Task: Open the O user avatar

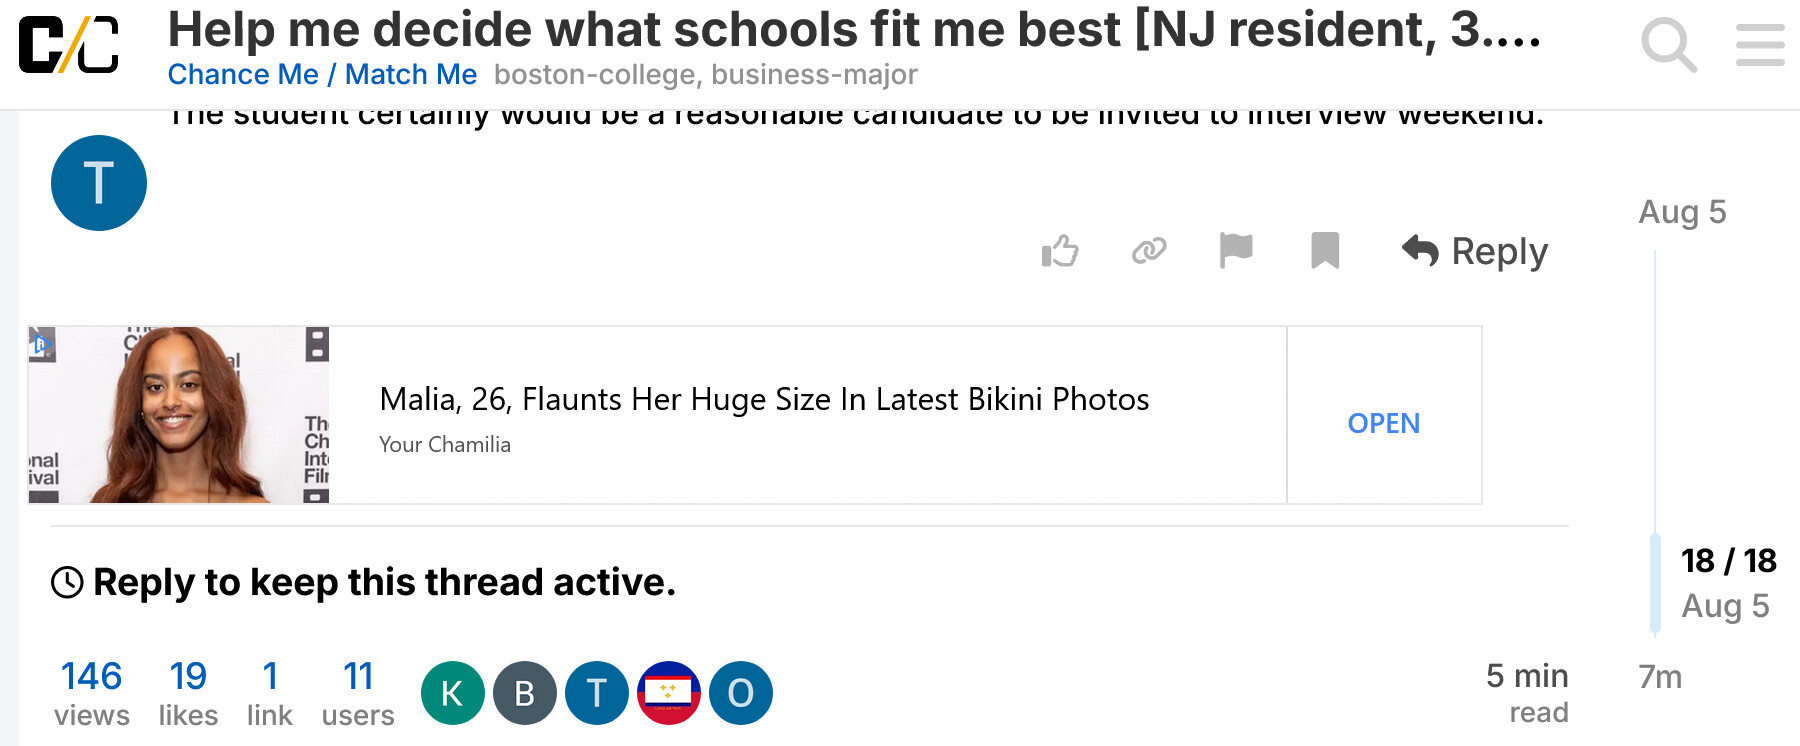Action: (x=741, y=693)
